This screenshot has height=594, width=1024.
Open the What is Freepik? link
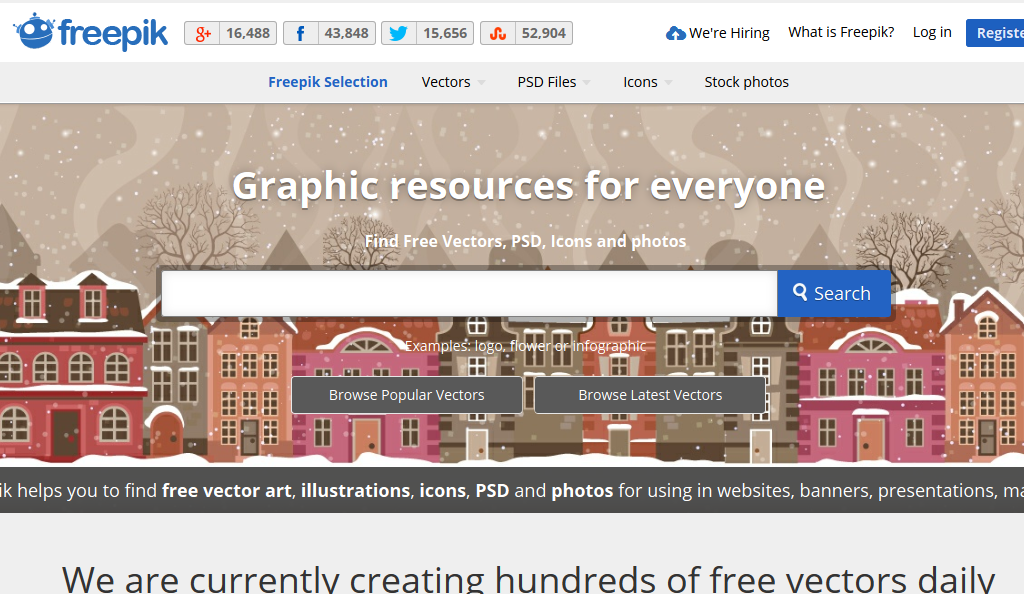point(841,32)
